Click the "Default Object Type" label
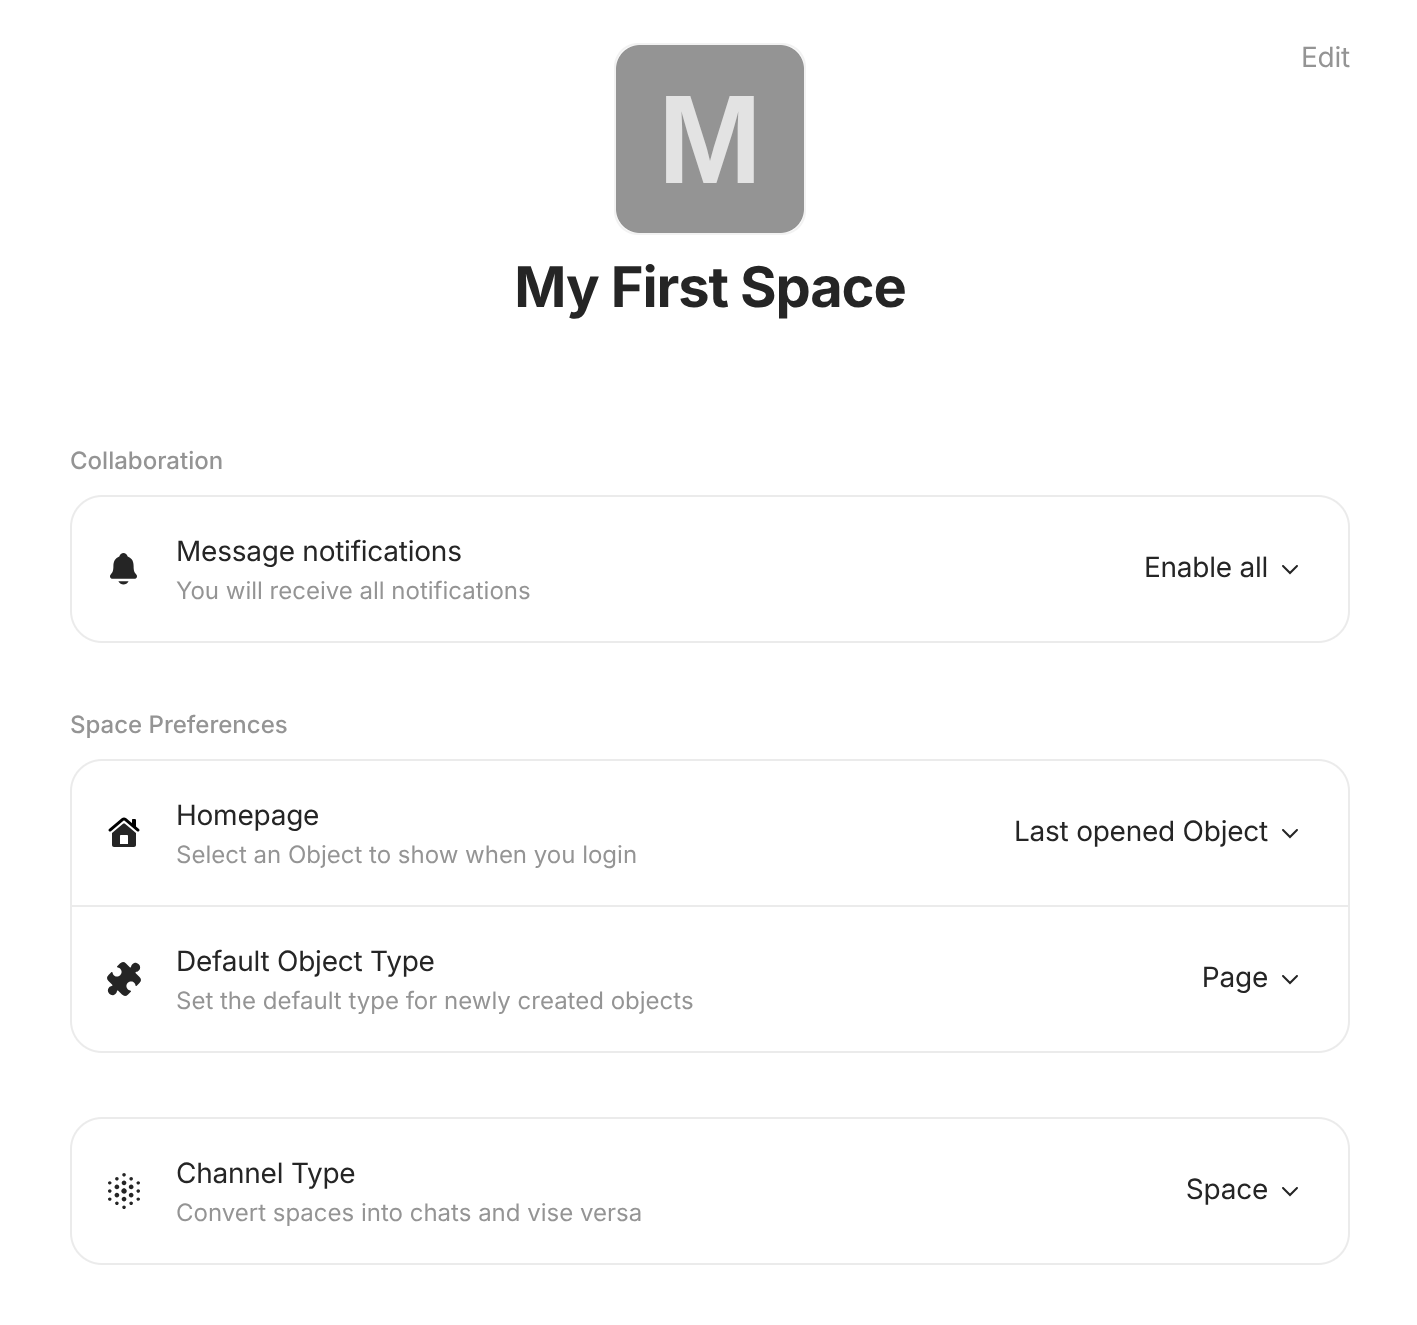This screenshot has width=1417, height=1325. 305,961
